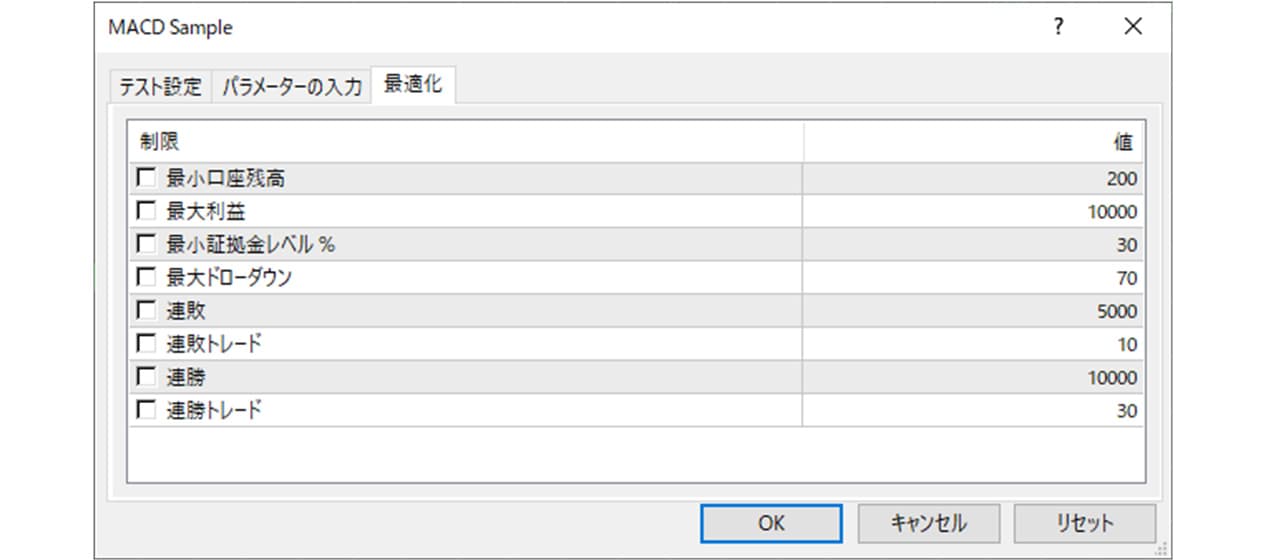Open the パラメーターの入力 tab
The image size is (1266, 560).
coord(291,87)
